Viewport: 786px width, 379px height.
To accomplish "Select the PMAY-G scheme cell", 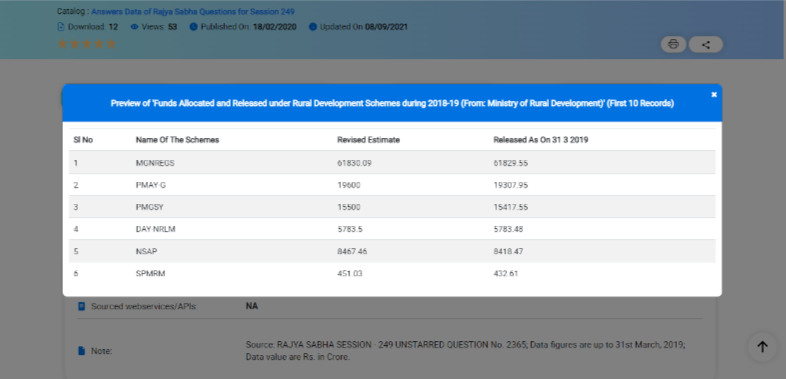I will [x=150, y=185].
